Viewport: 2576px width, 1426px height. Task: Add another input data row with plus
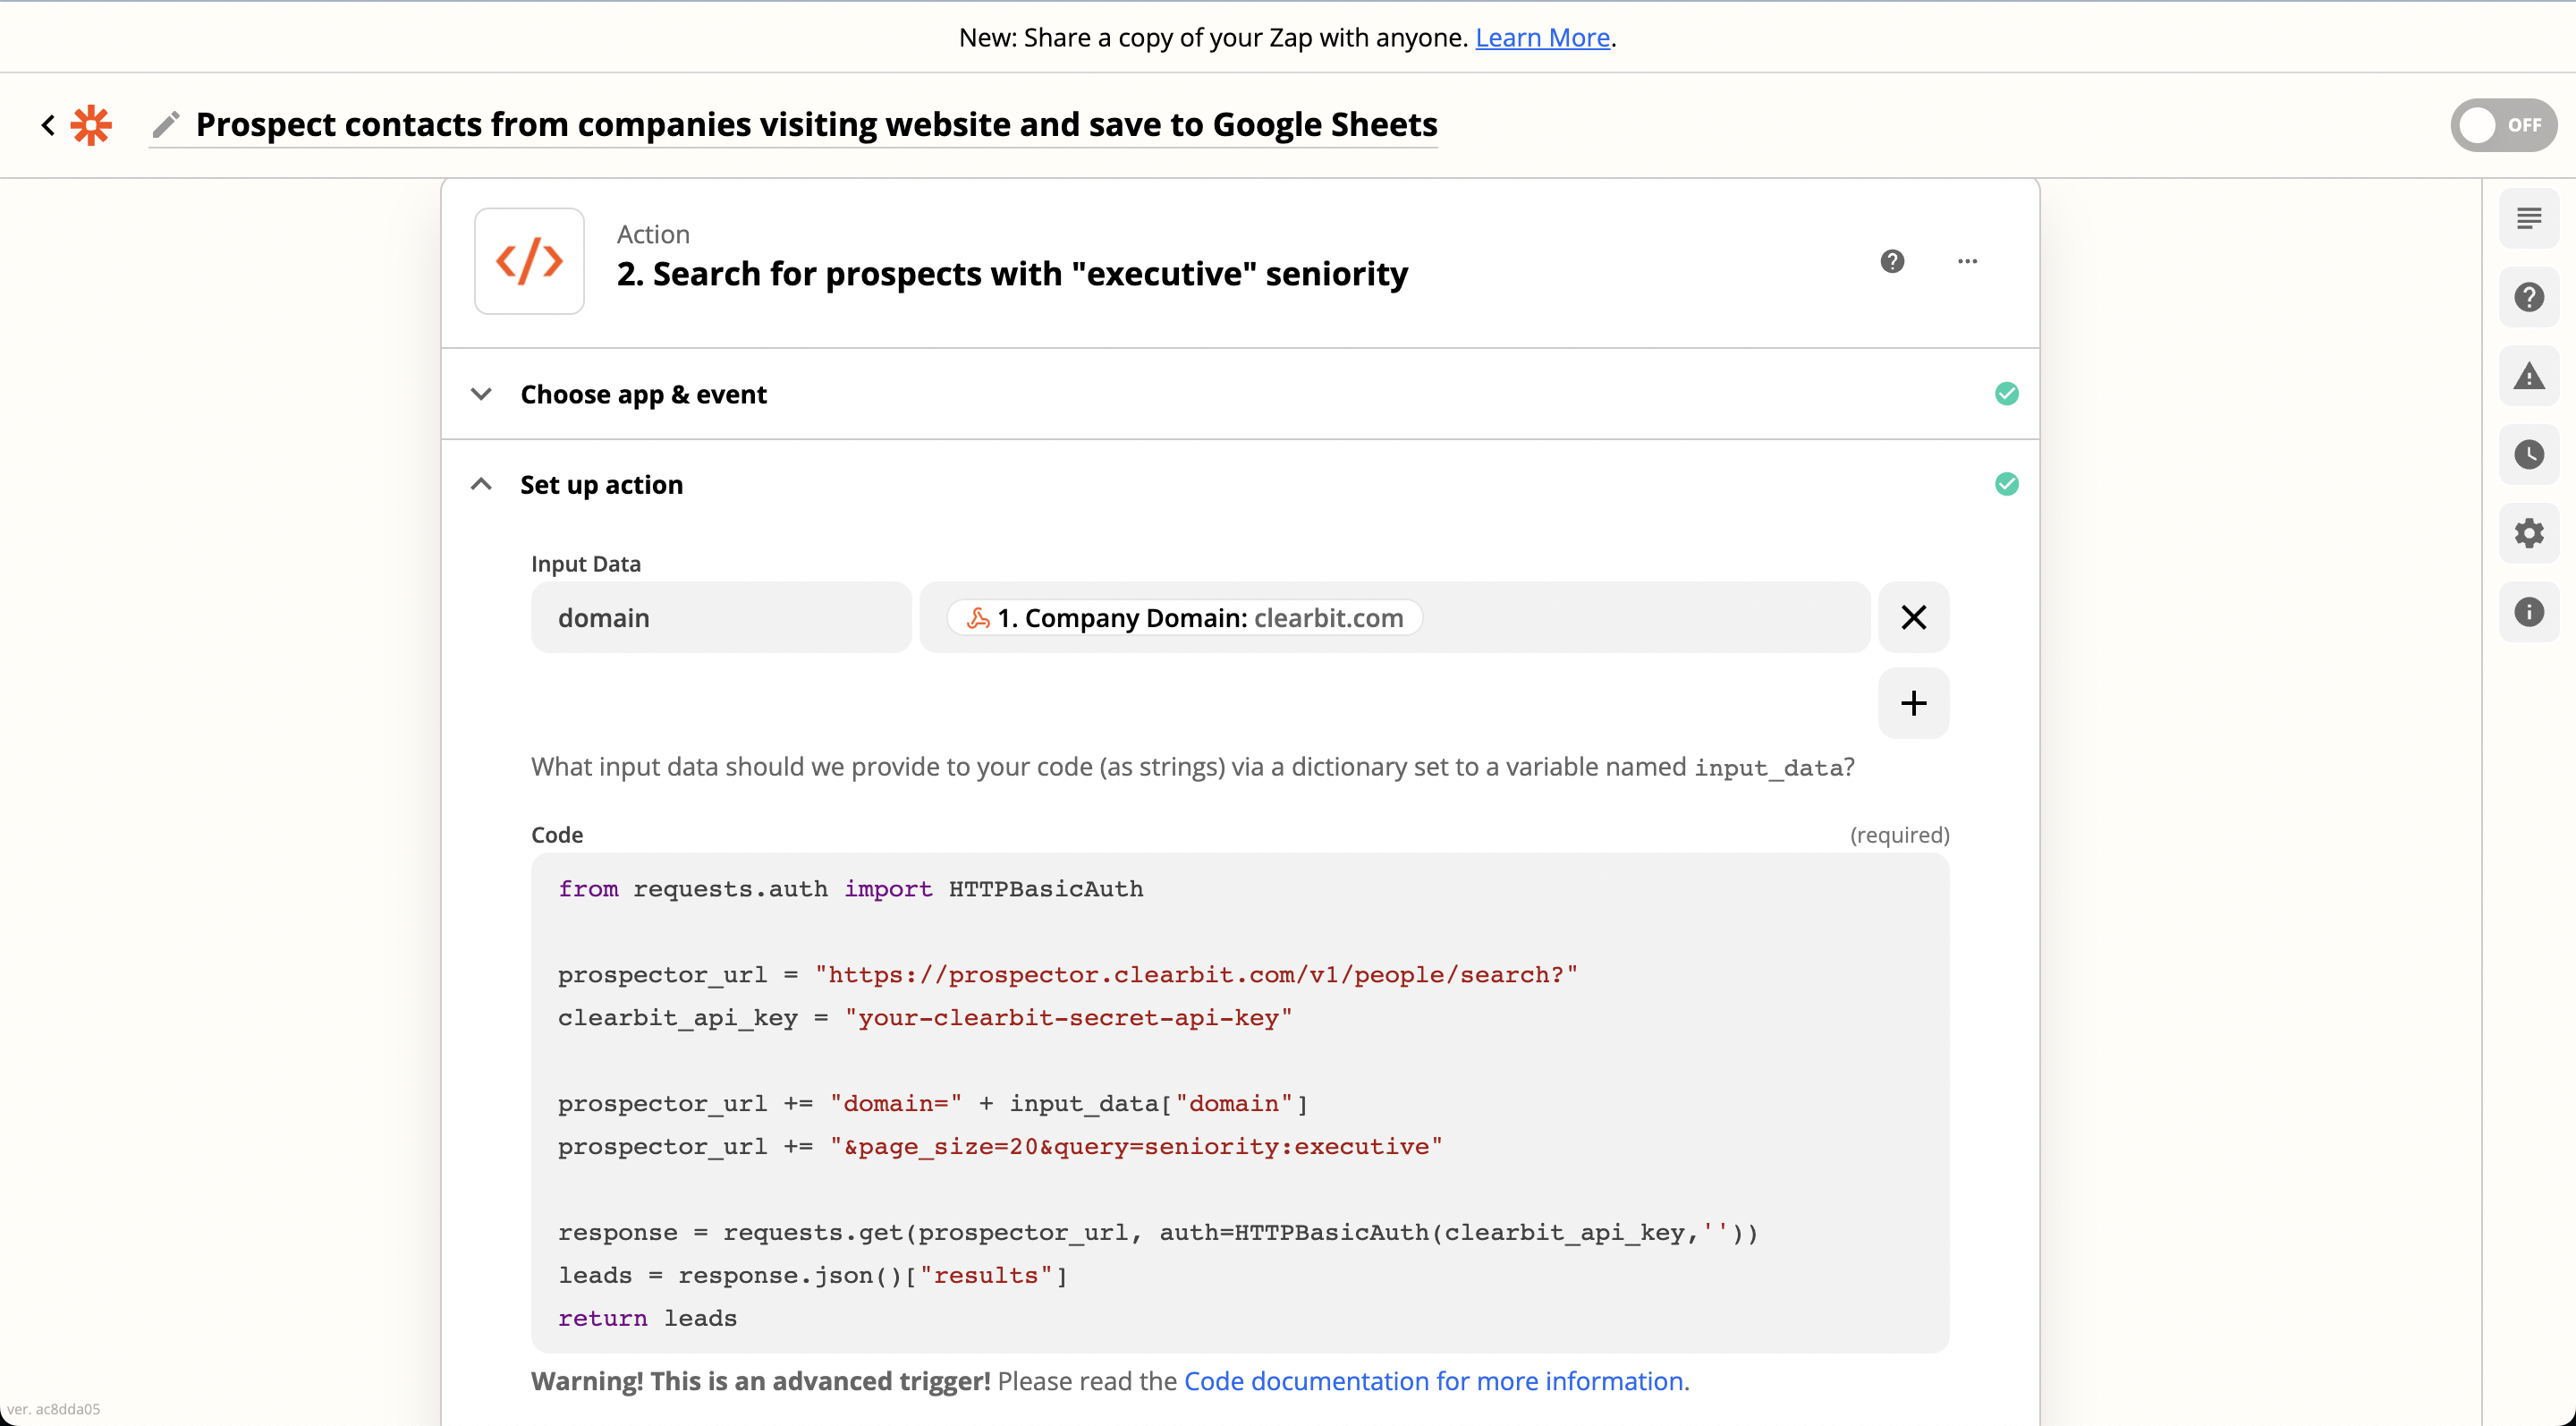1913,703
